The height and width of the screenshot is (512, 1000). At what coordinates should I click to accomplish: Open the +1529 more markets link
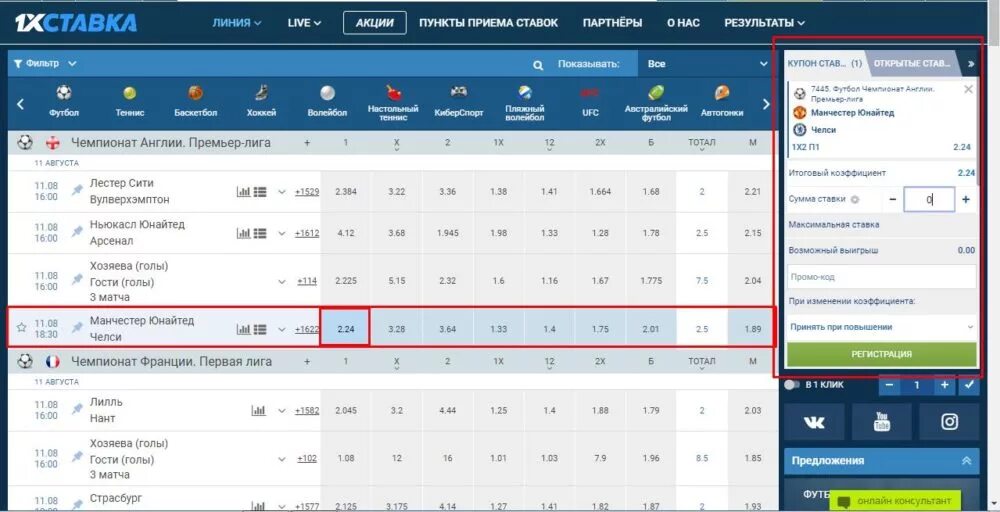point(307,191)
